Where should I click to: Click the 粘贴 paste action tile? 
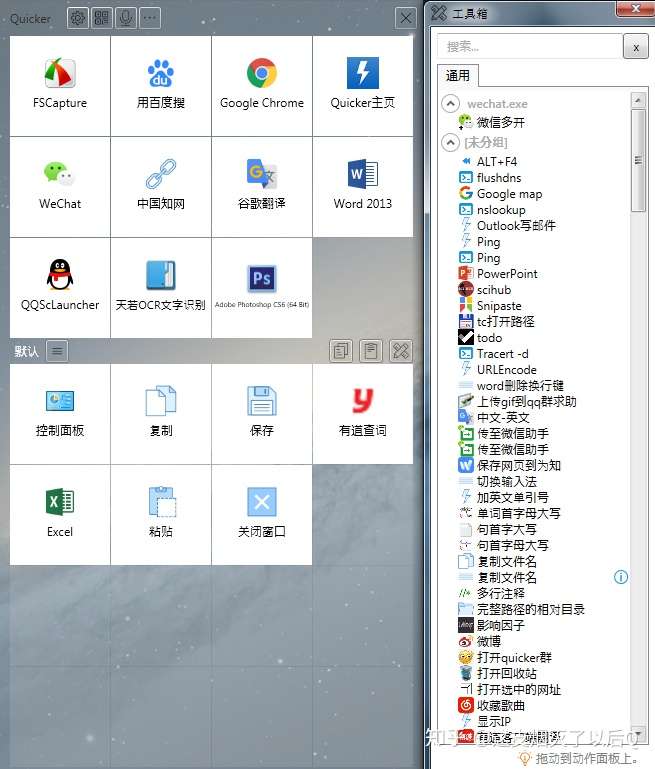pyautogui.click(x=161, y=515)
